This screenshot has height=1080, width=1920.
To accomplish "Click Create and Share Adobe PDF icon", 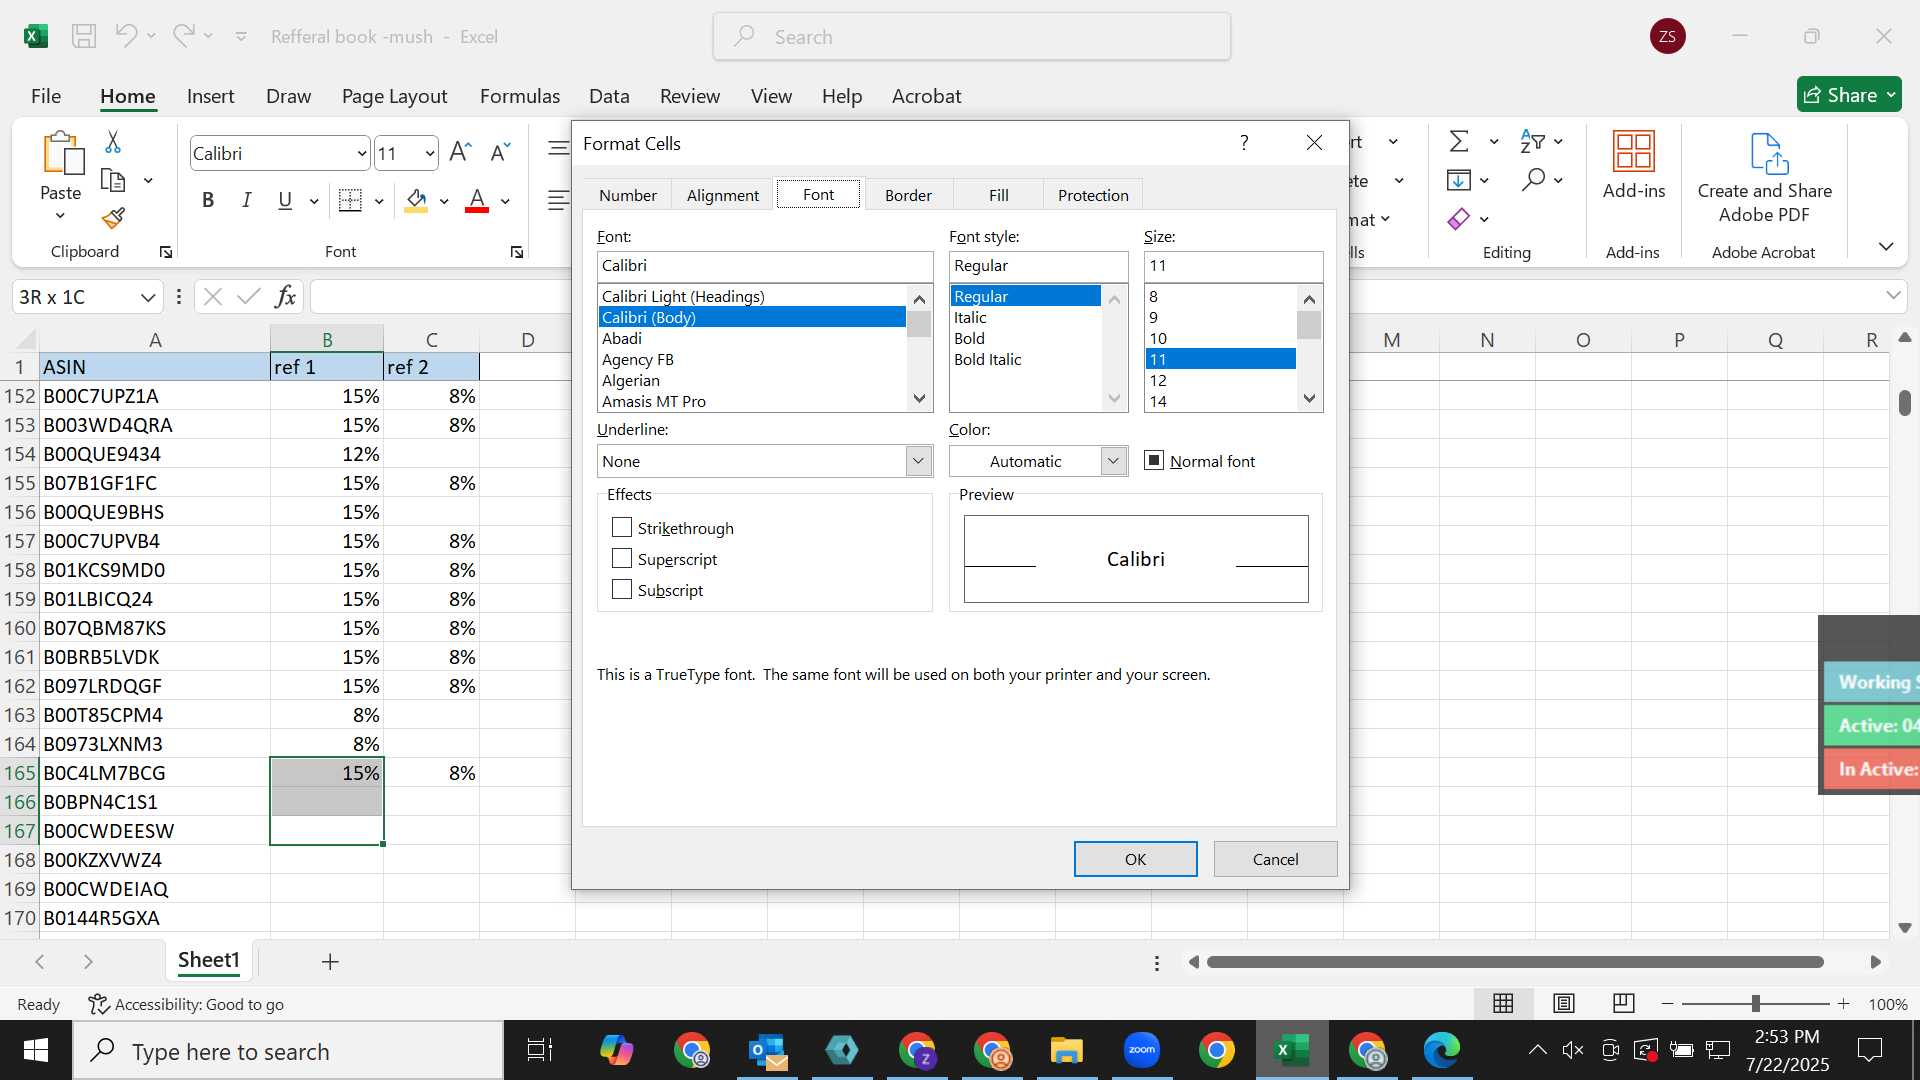I will pos(1767,153).
